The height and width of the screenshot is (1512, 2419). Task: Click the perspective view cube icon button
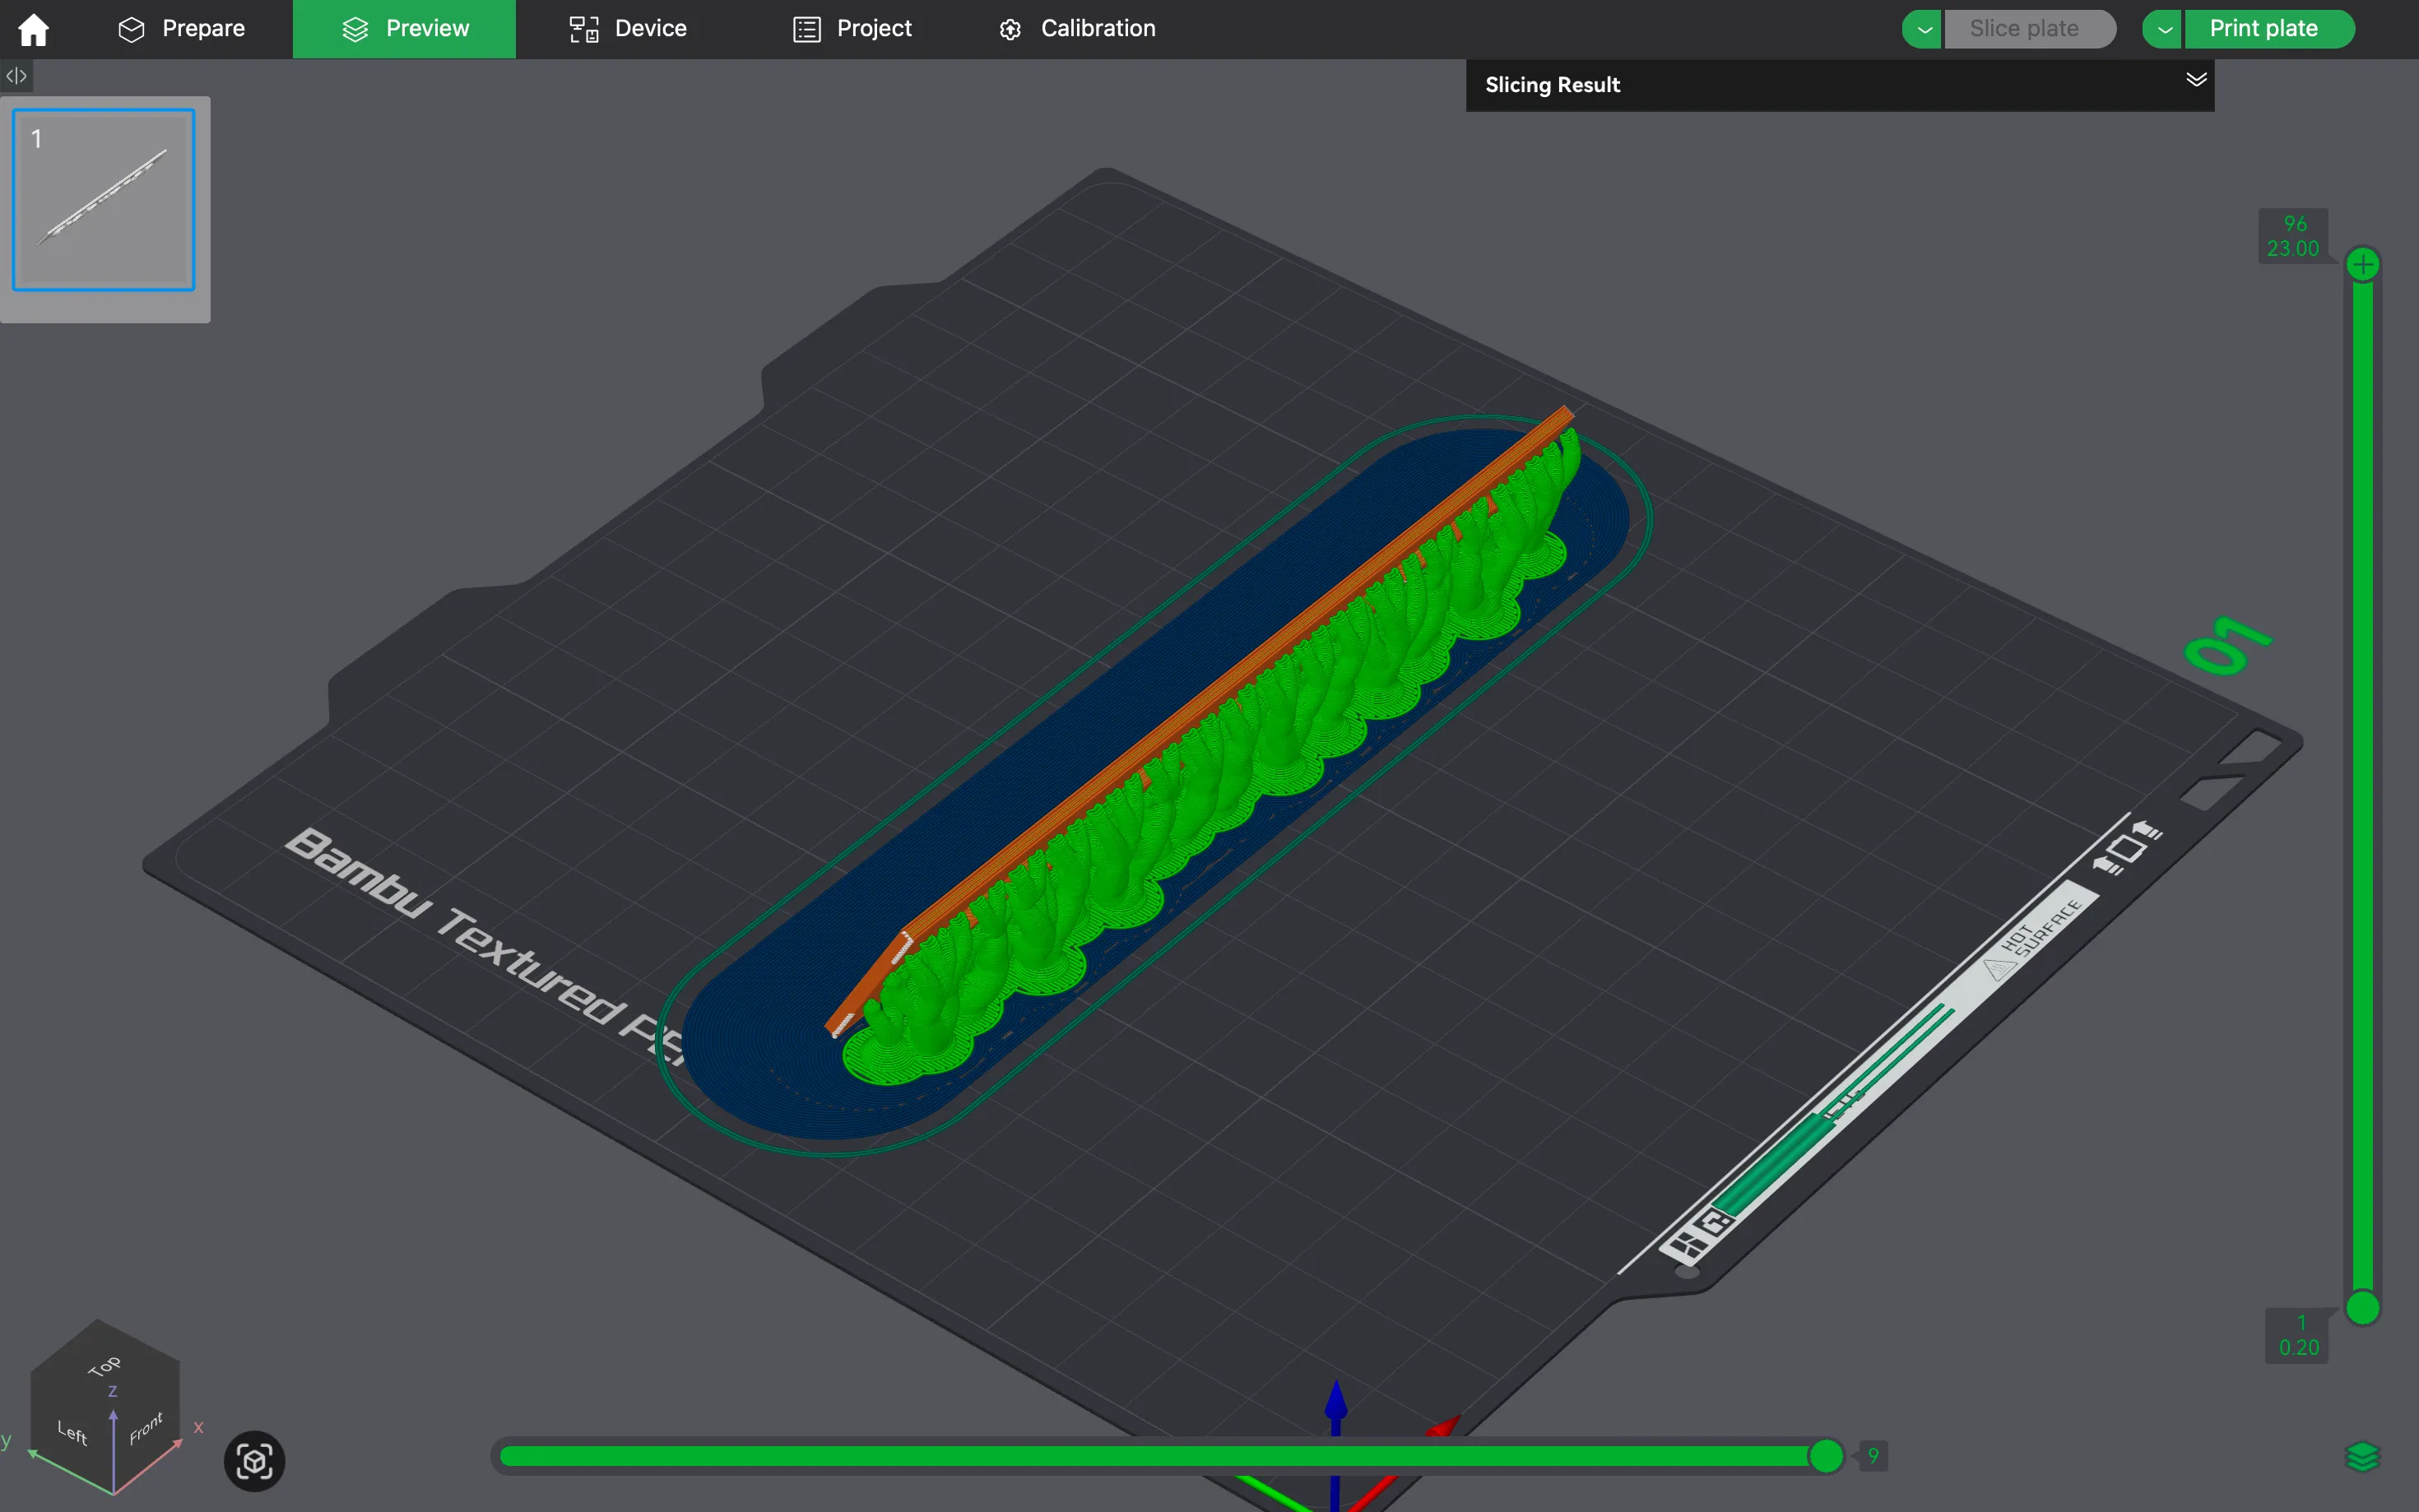click(x=254, y=1461)
